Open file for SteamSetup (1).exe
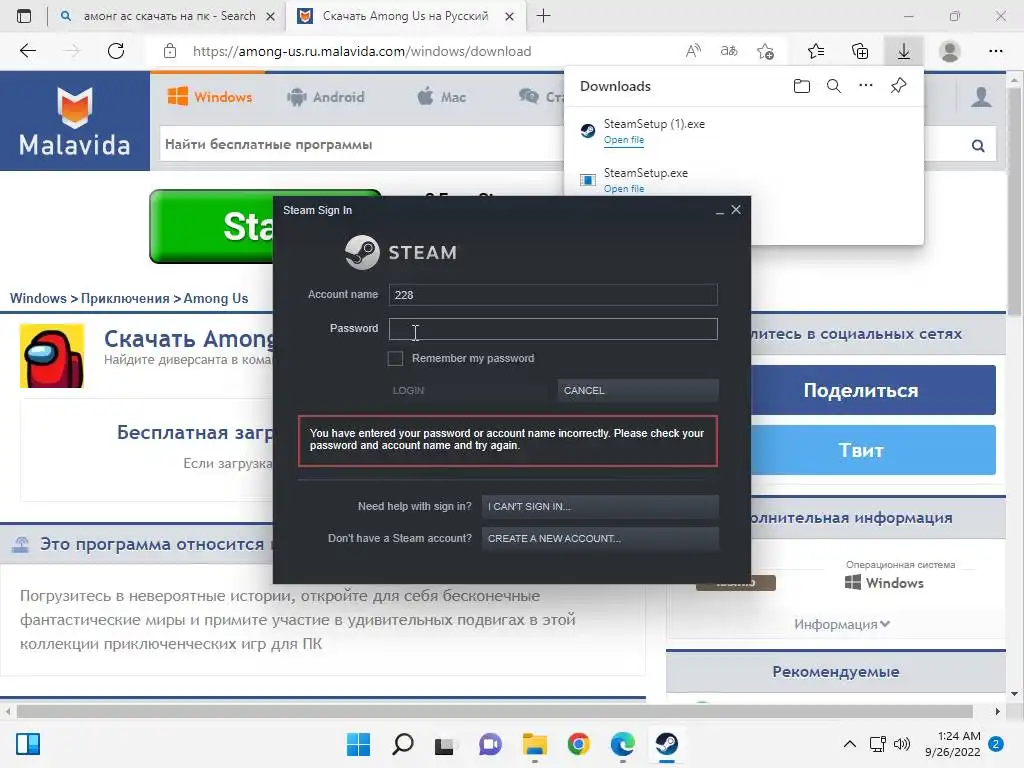Image resolution: width=1024 pixels, height=768 pixels. click(x=624, y=140)
